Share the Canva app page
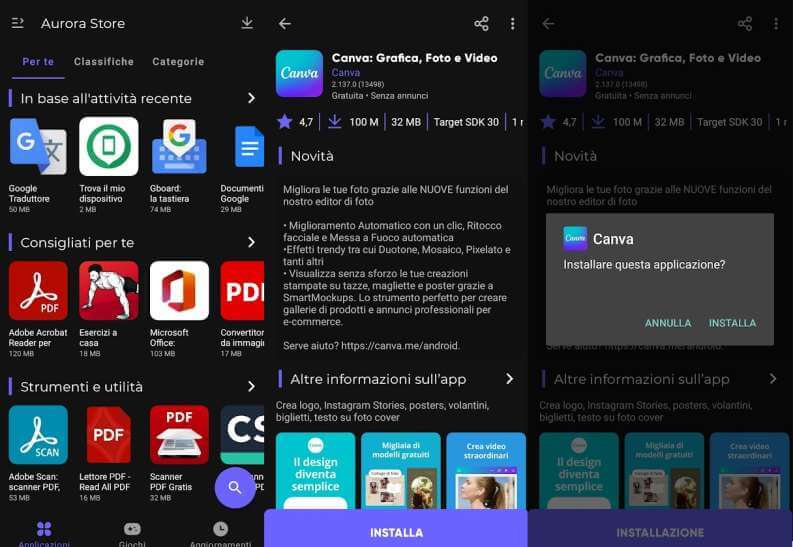Image resolution: width=793 pixels, height=547 pixels. pos(481,23)
